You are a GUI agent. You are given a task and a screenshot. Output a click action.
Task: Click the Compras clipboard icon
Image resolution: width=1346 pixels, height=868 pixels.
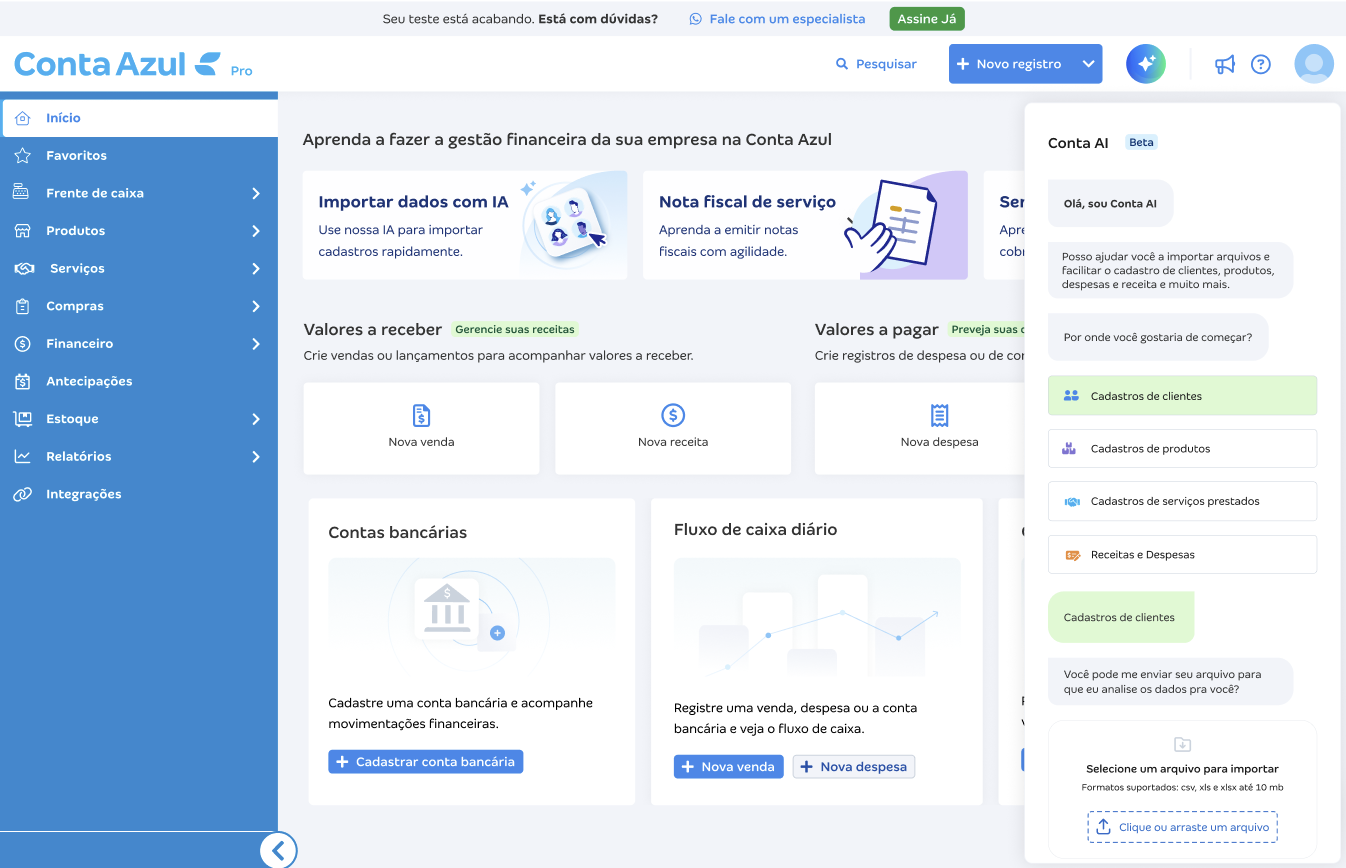23,306
